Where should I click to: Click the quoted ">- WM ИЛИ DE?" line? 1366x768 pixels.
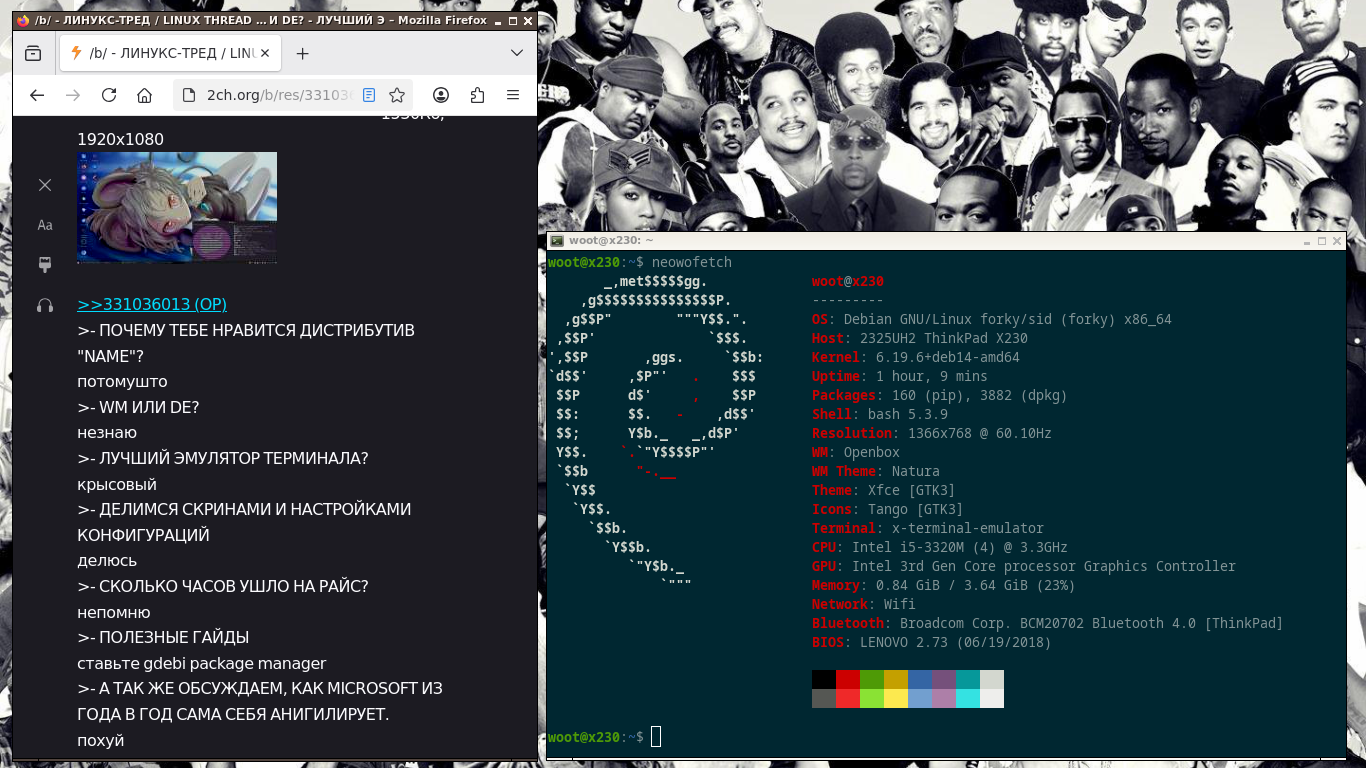(x=138, y=407)
